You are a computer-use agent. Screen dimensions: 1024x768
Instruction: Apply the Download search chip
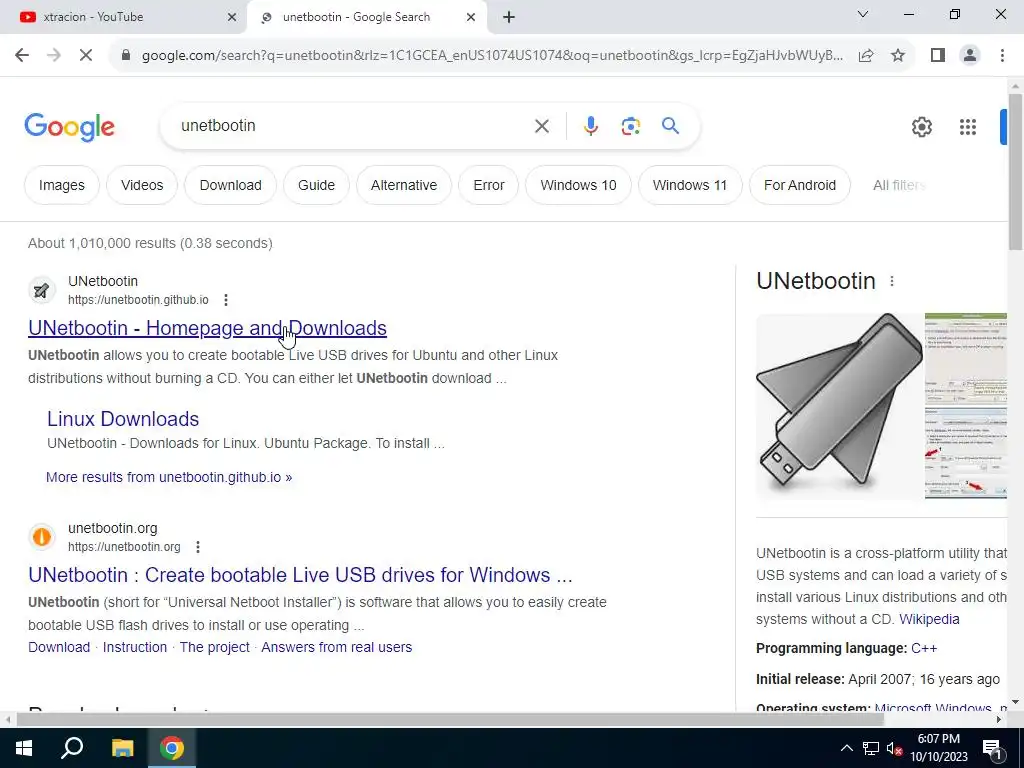tap(231, 185)
